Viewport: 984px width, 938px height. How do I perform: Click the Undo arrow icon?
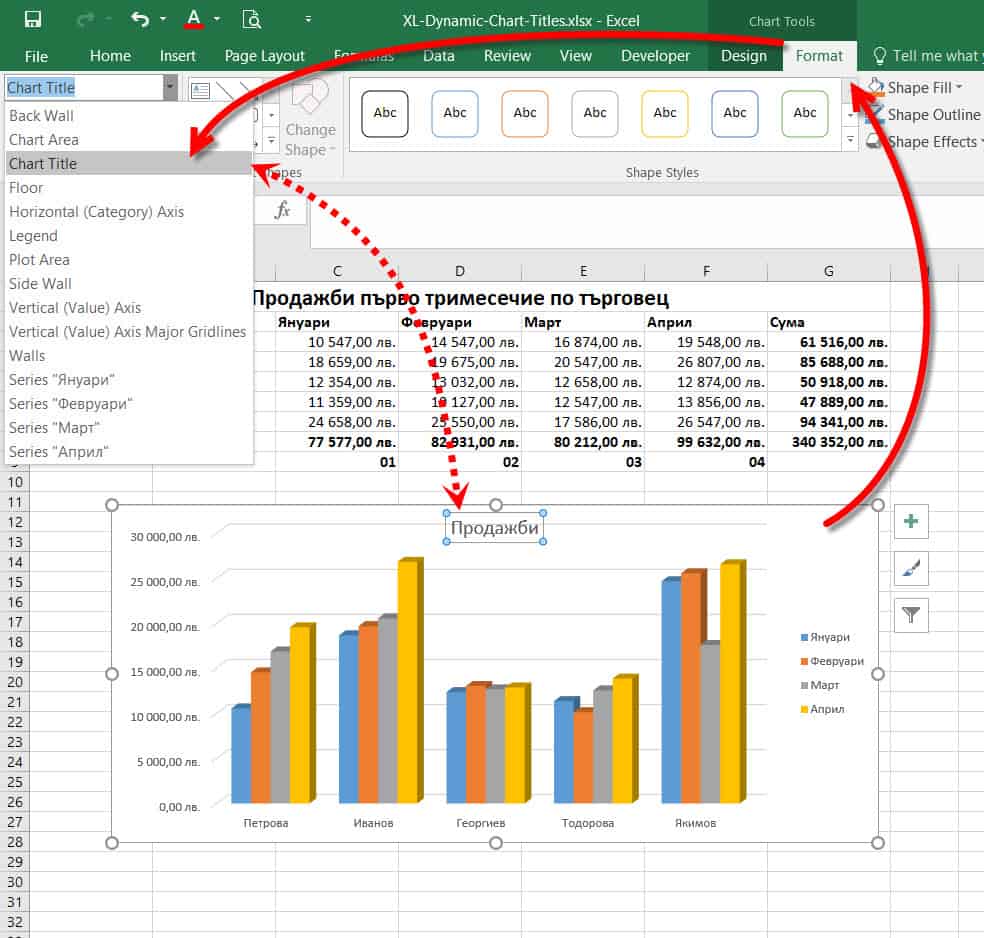coord(139,19)
